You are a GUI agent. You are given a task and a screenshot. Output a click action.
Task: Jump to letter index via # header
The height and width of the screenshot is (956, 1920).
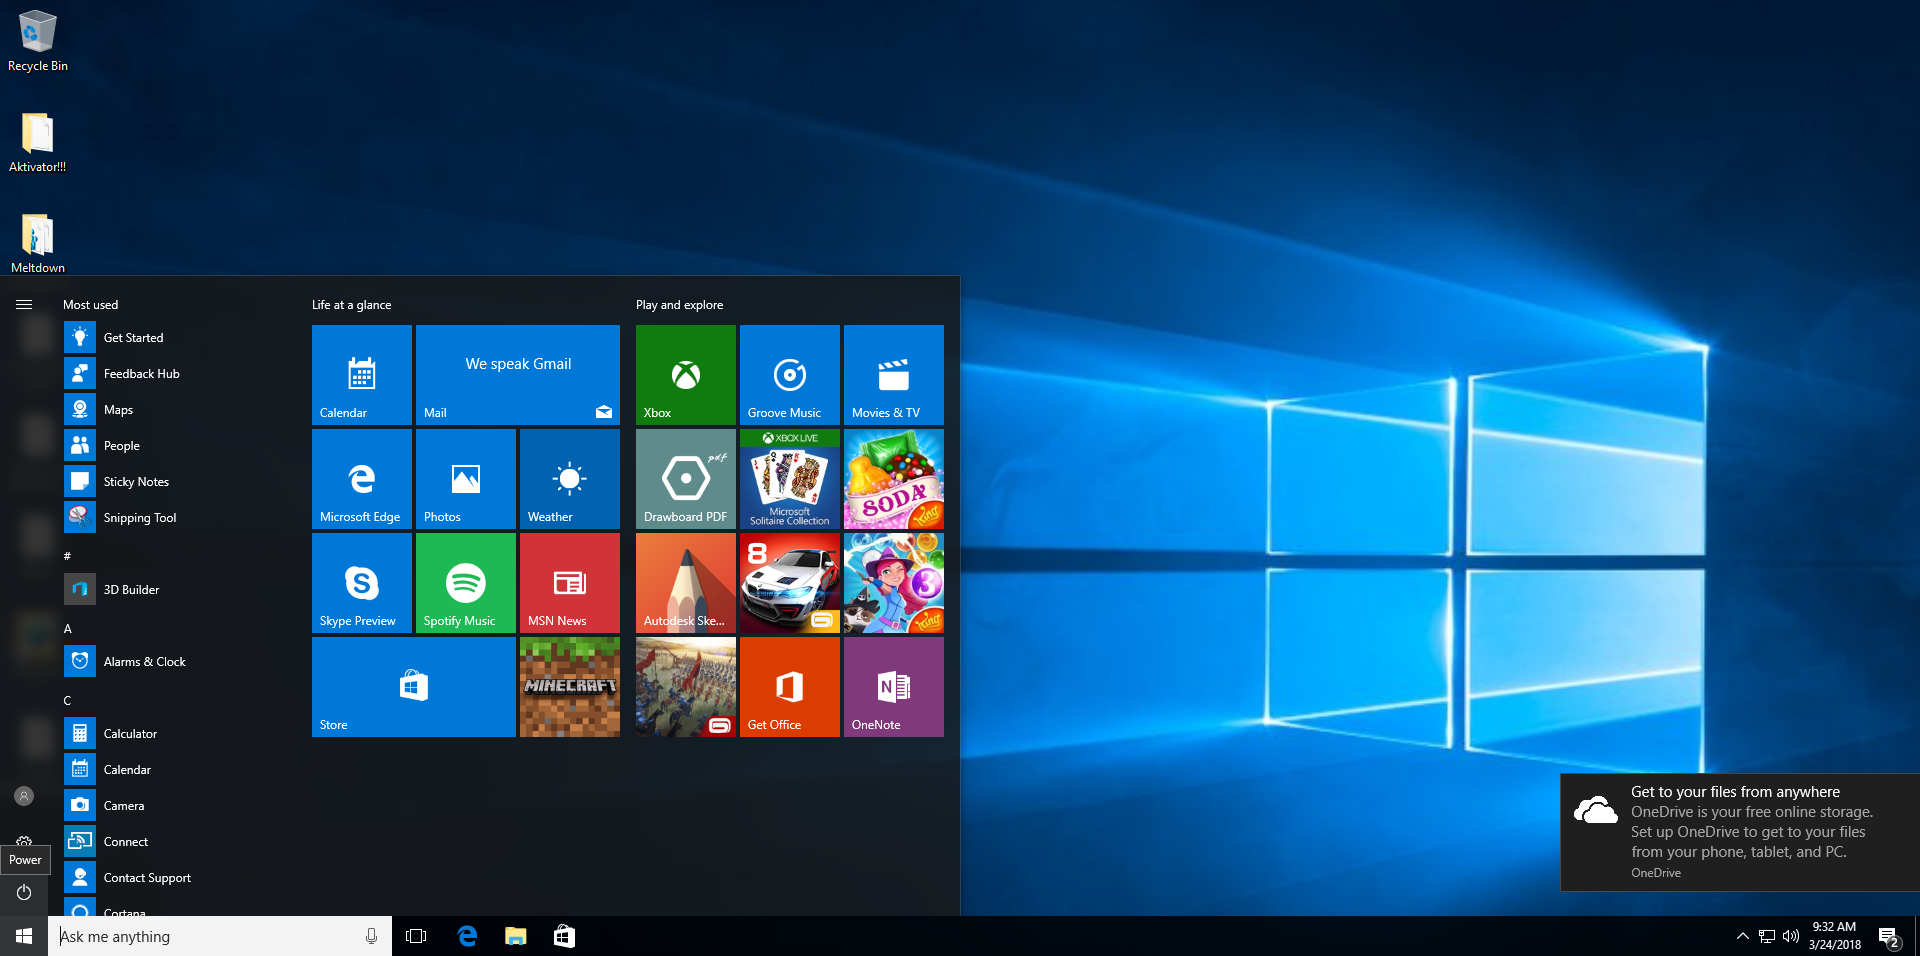tap(67, 556)
